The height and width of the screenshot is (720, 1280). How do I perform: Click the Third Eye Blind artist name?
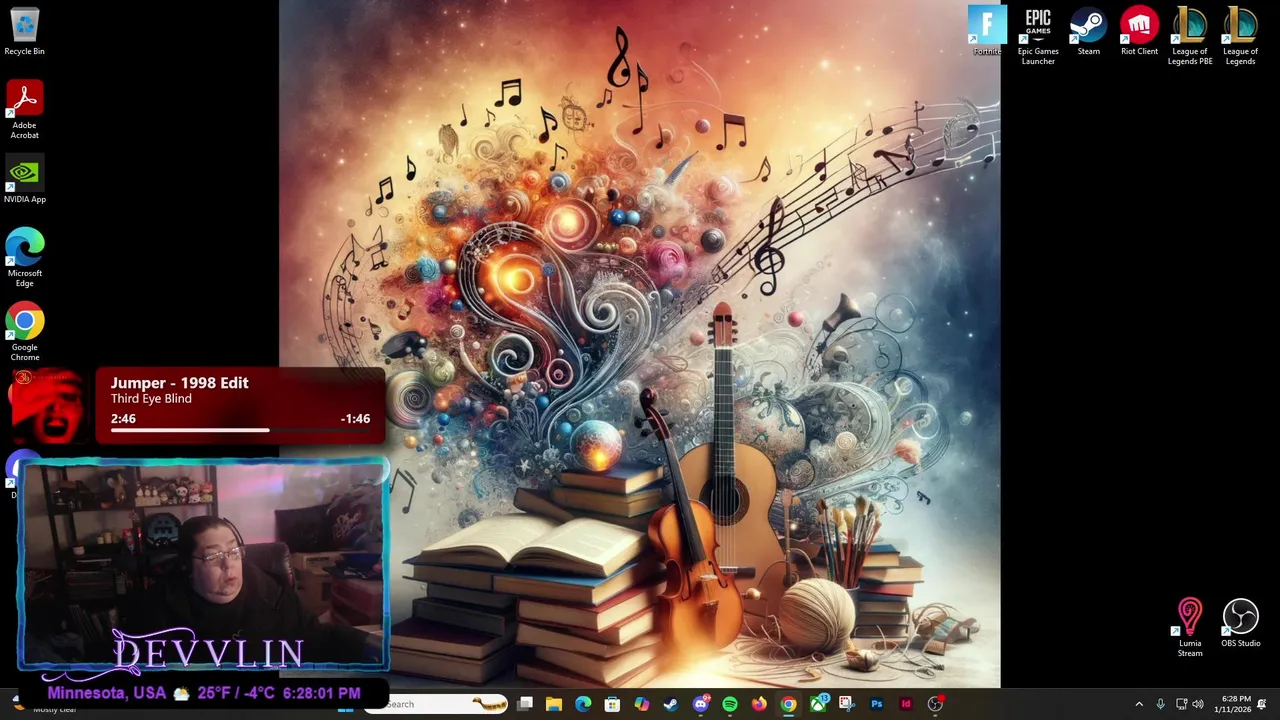151,399
